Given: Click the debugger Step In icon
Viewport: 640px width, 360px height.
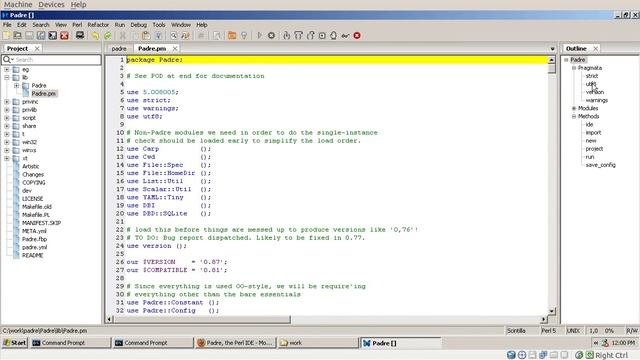Looking at the screenshot, I should pos(287,36).
